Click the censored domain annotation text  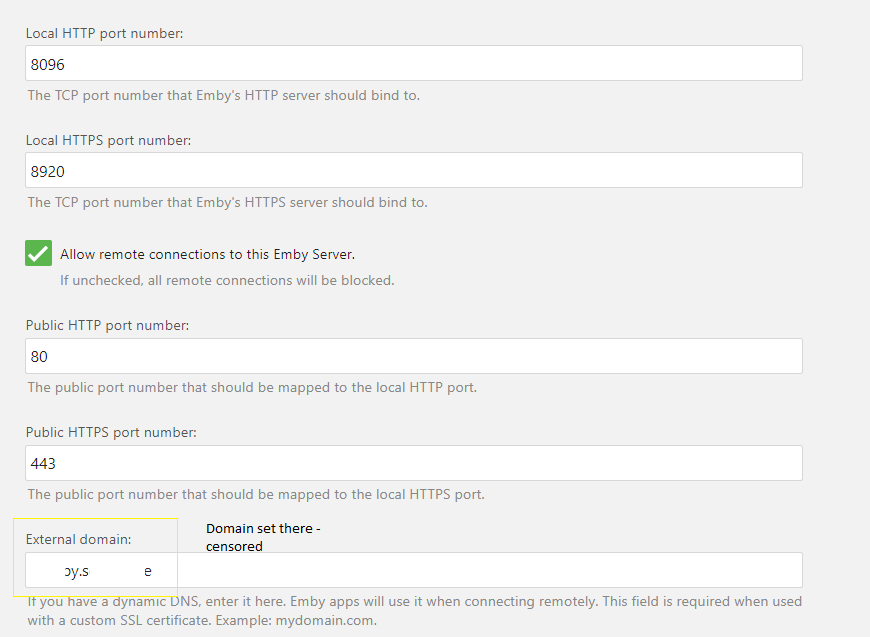click(x=261, y=537)
